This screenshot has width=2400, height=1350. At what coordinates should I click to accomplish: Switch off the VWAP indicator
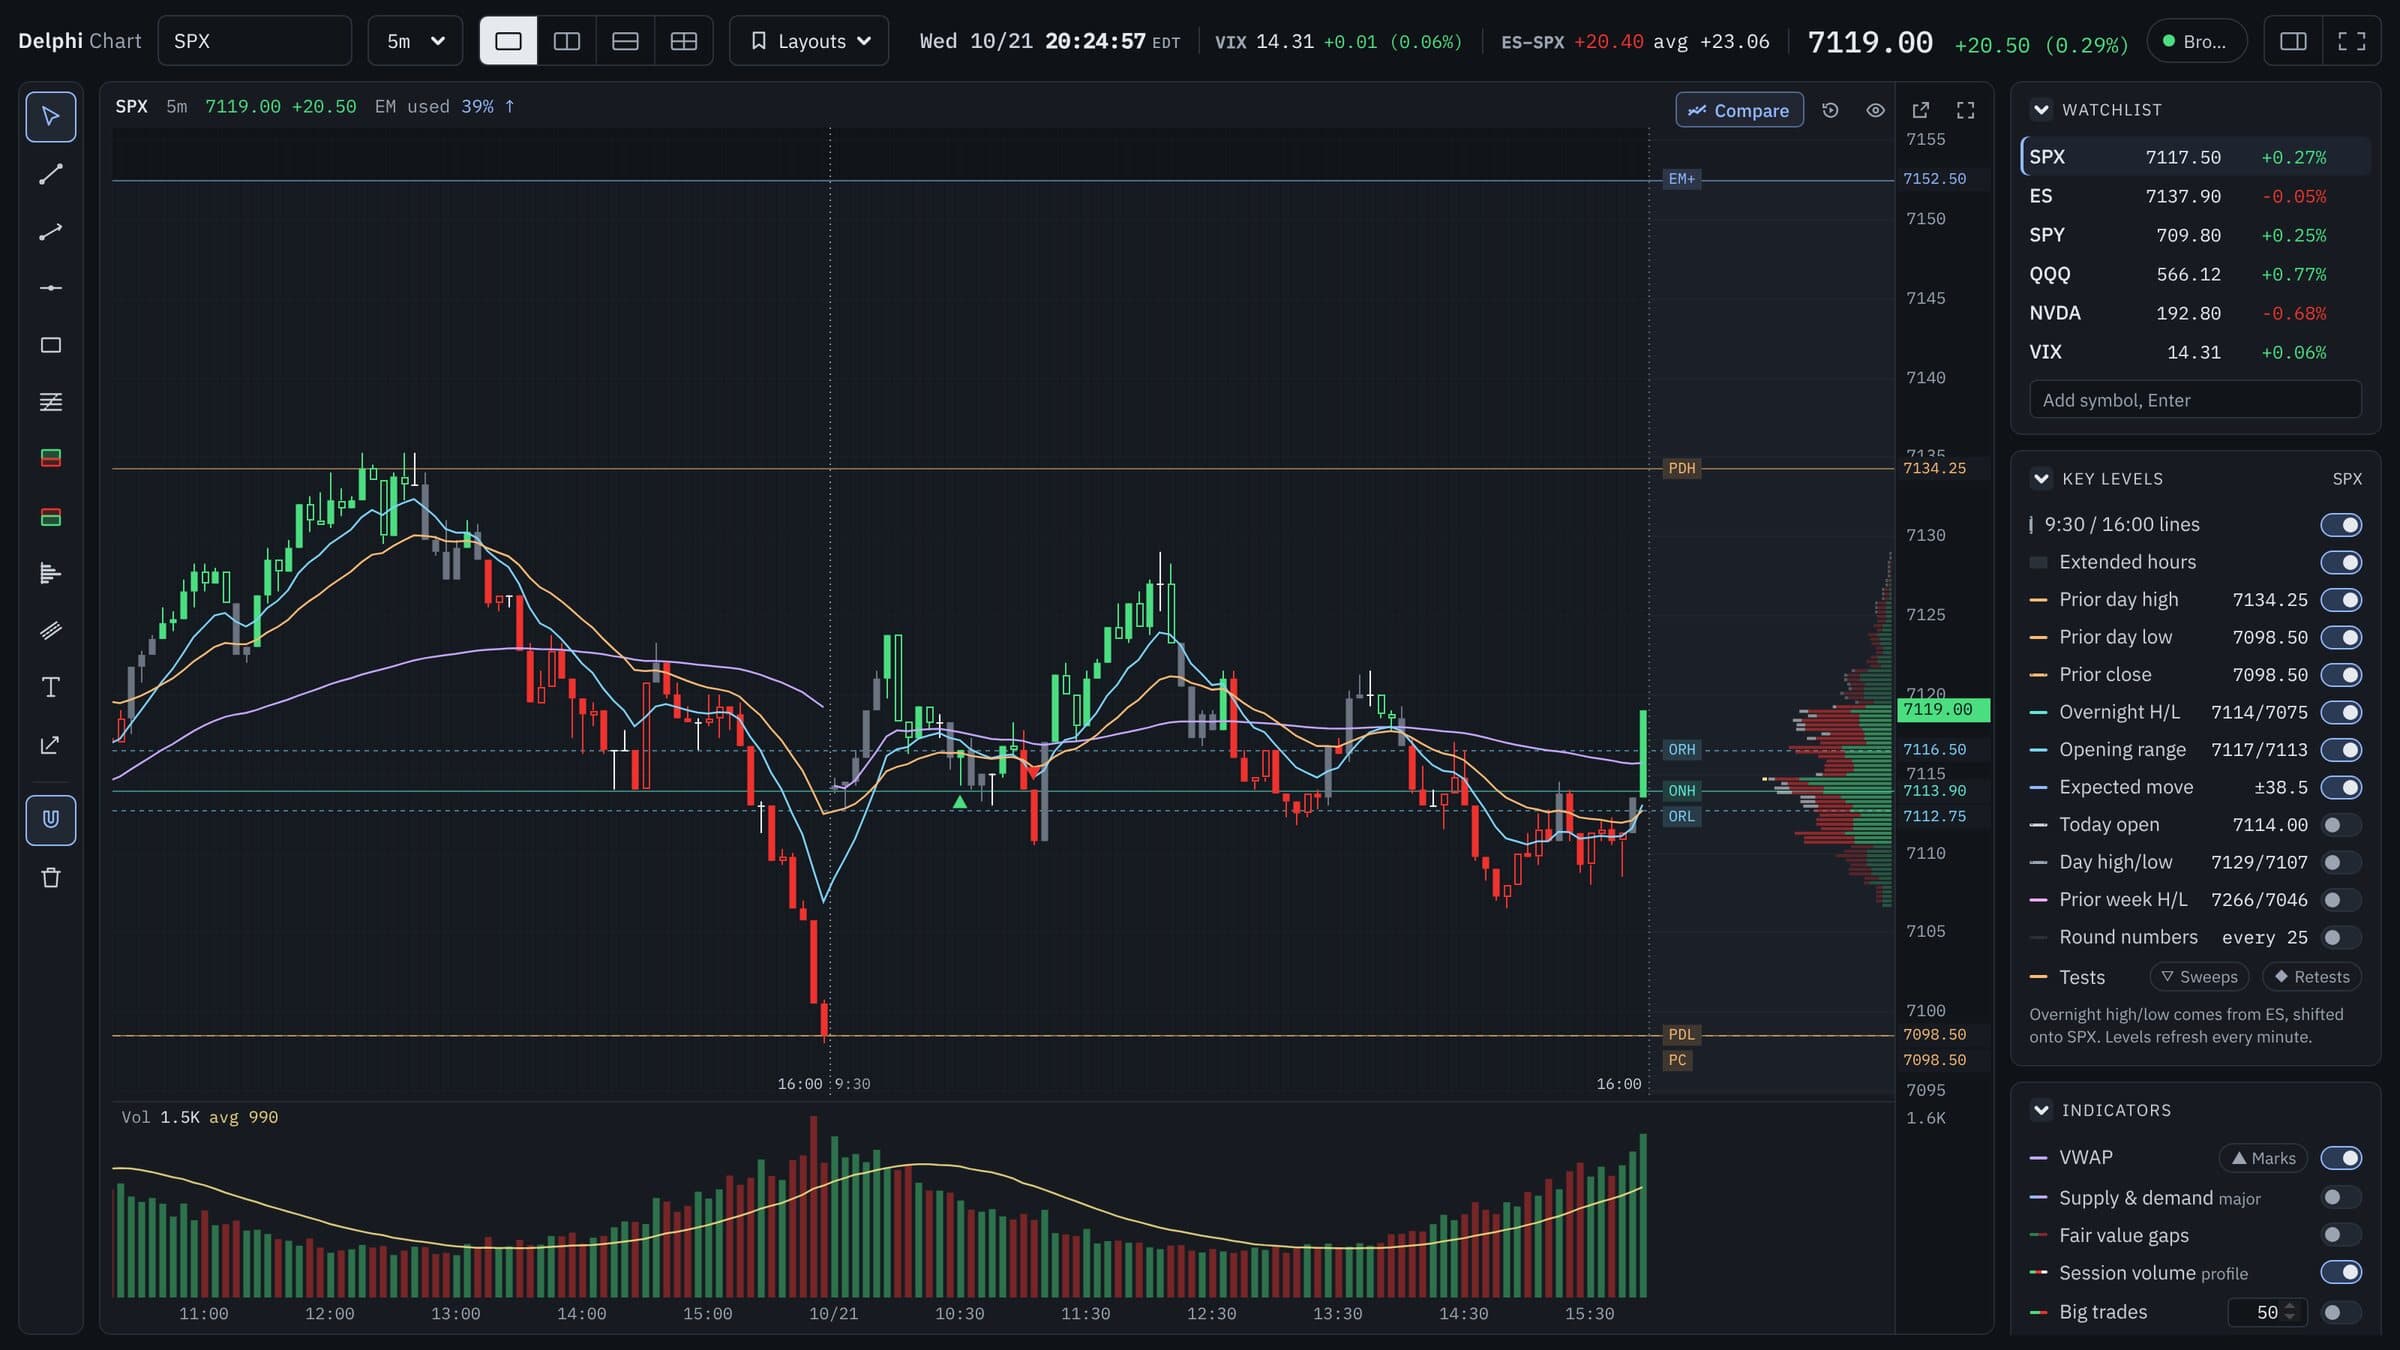2341,1158
